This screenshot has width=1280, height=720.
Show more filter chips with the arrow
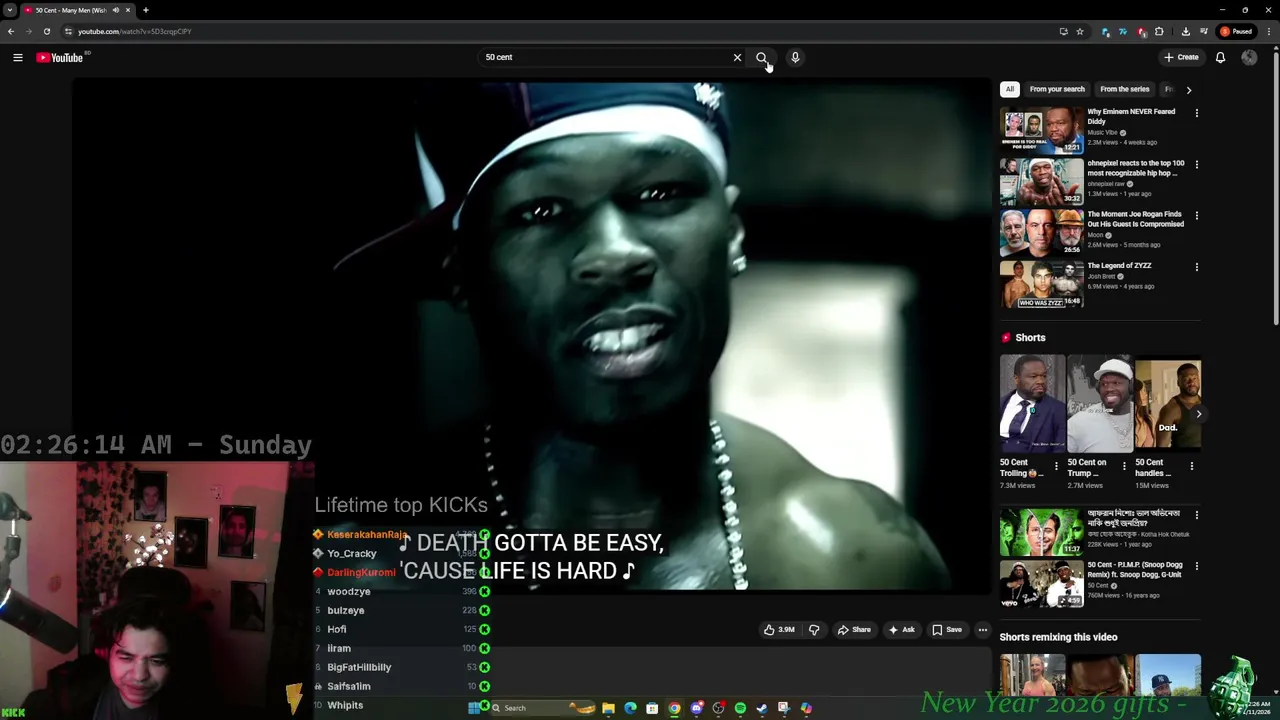point(1188,89)
